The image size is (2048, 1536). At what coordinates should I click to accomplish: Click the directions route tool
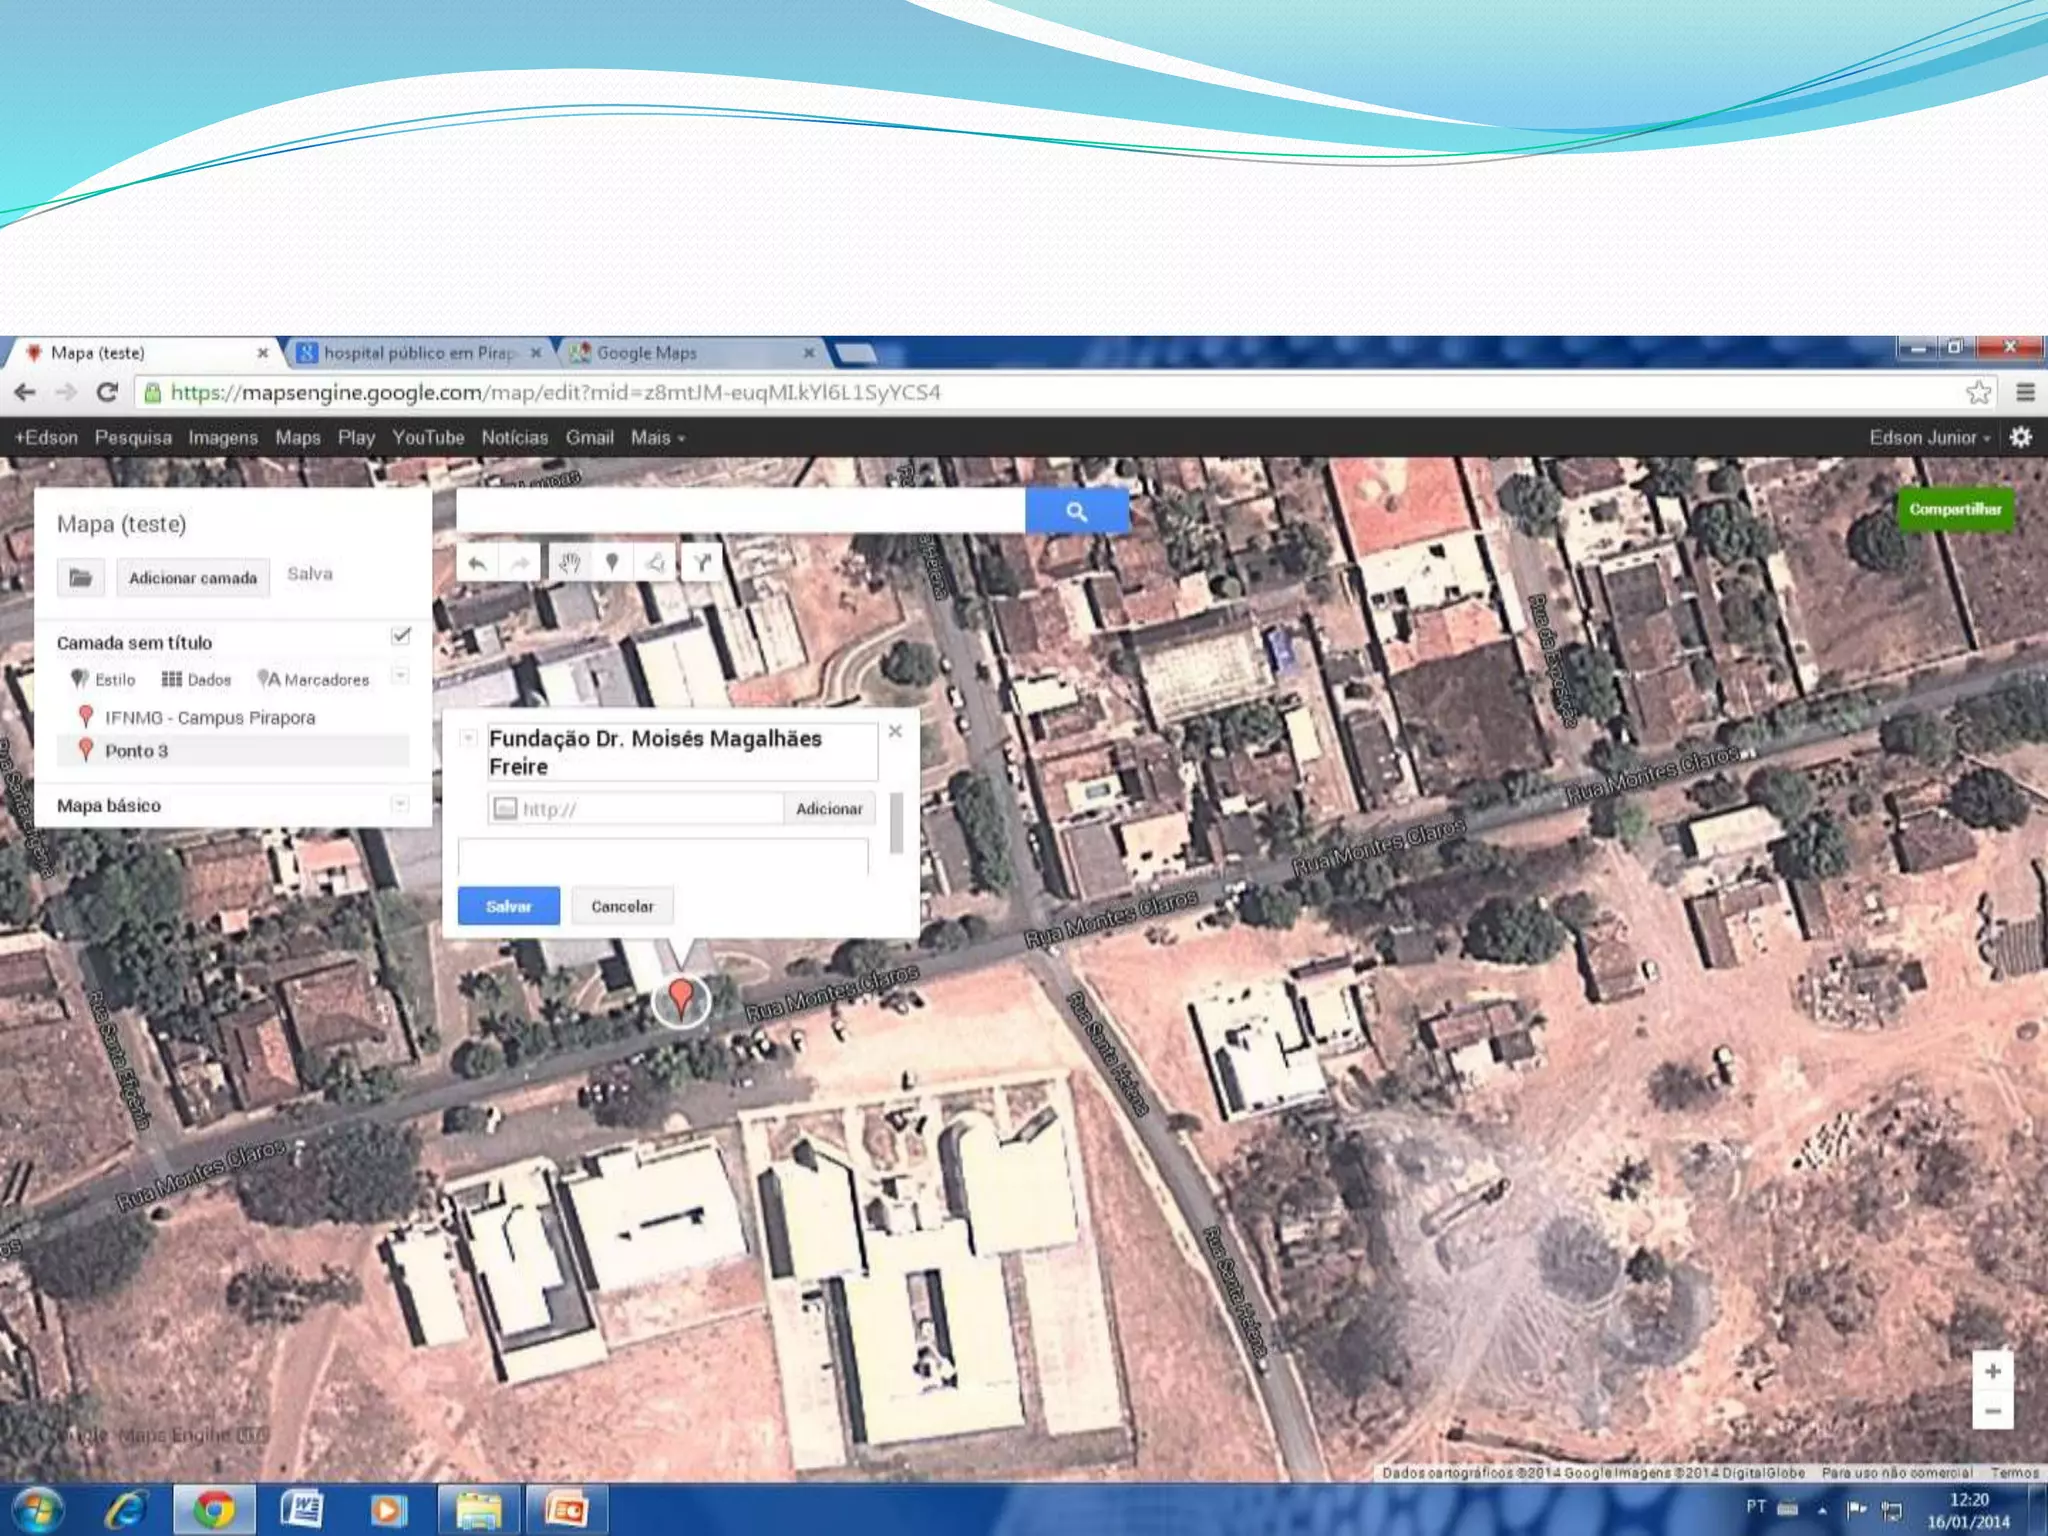click(x=702, y=563)
